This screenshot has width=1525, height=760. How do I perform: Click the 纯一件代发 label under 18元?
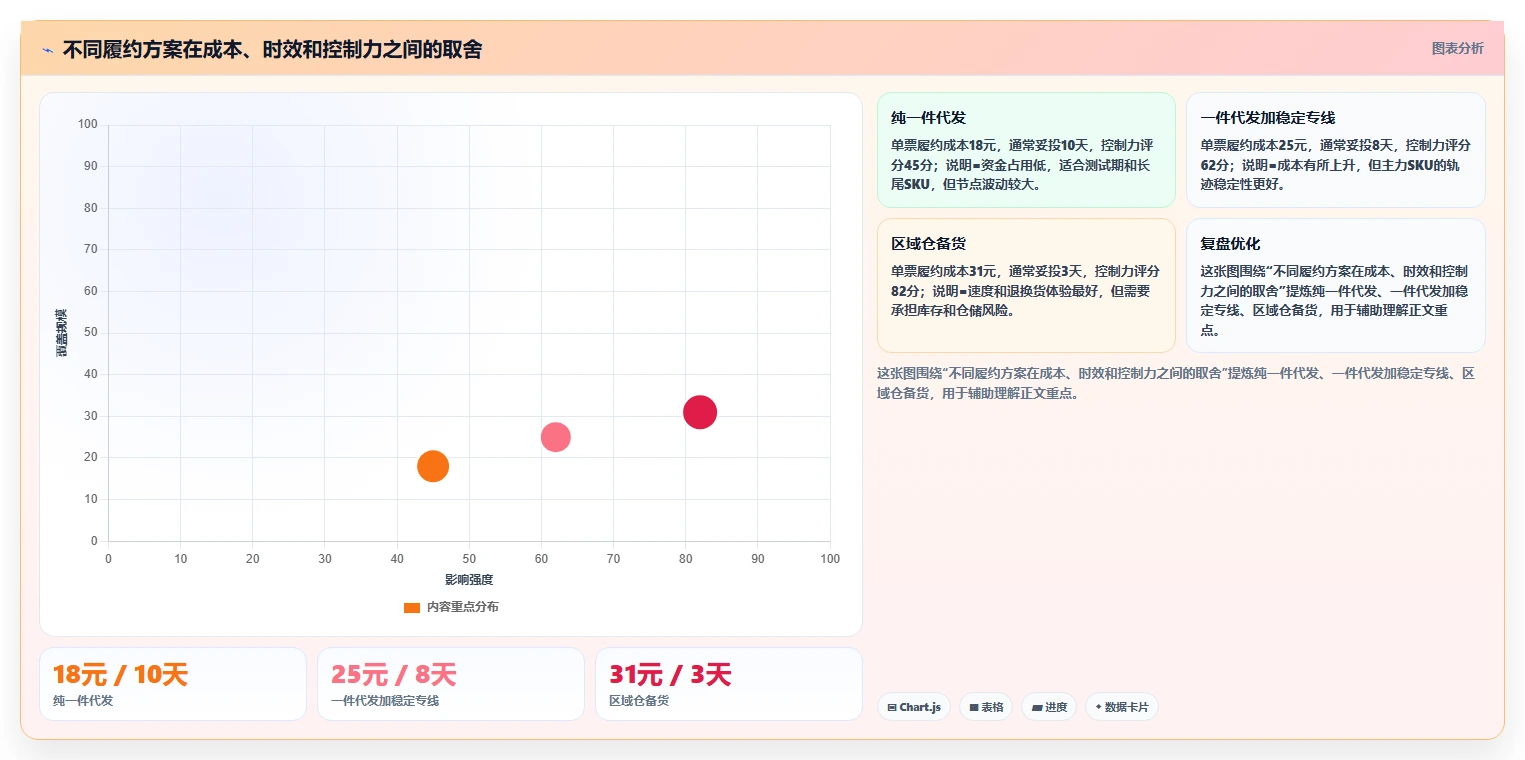click(x=83, y=701)
